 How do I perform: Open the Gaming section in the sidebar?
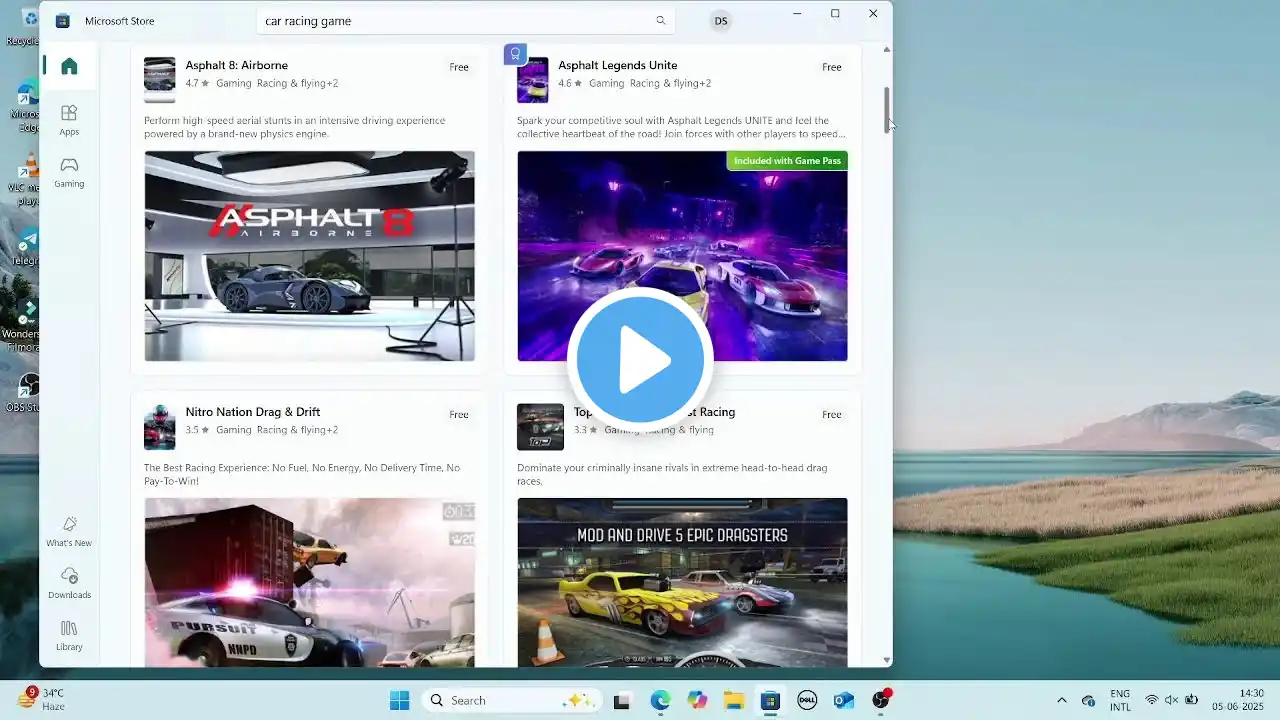69,172
